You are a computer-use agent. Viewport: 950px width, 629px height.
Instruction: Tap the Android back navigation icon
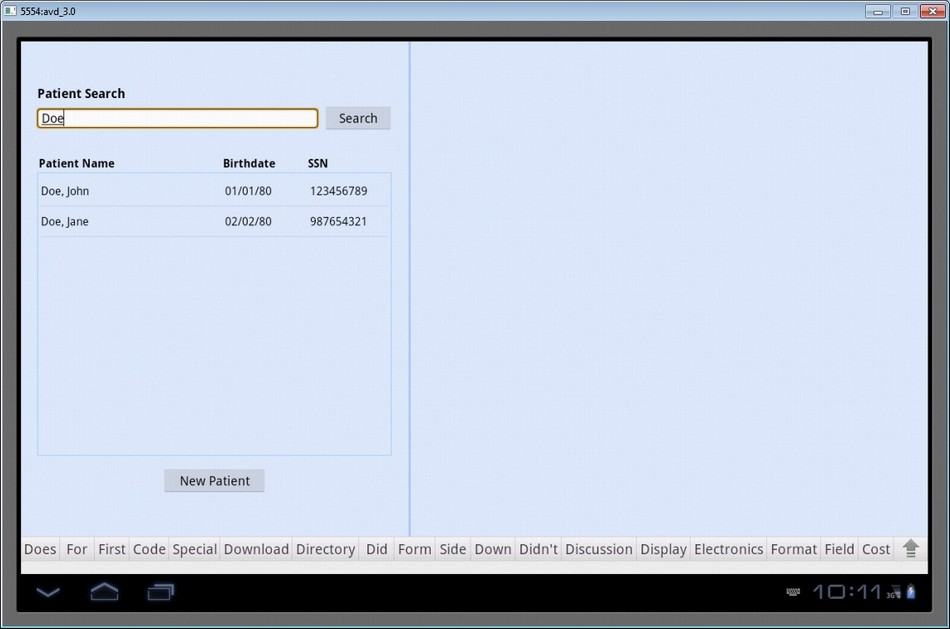click(x=48, y=592)
